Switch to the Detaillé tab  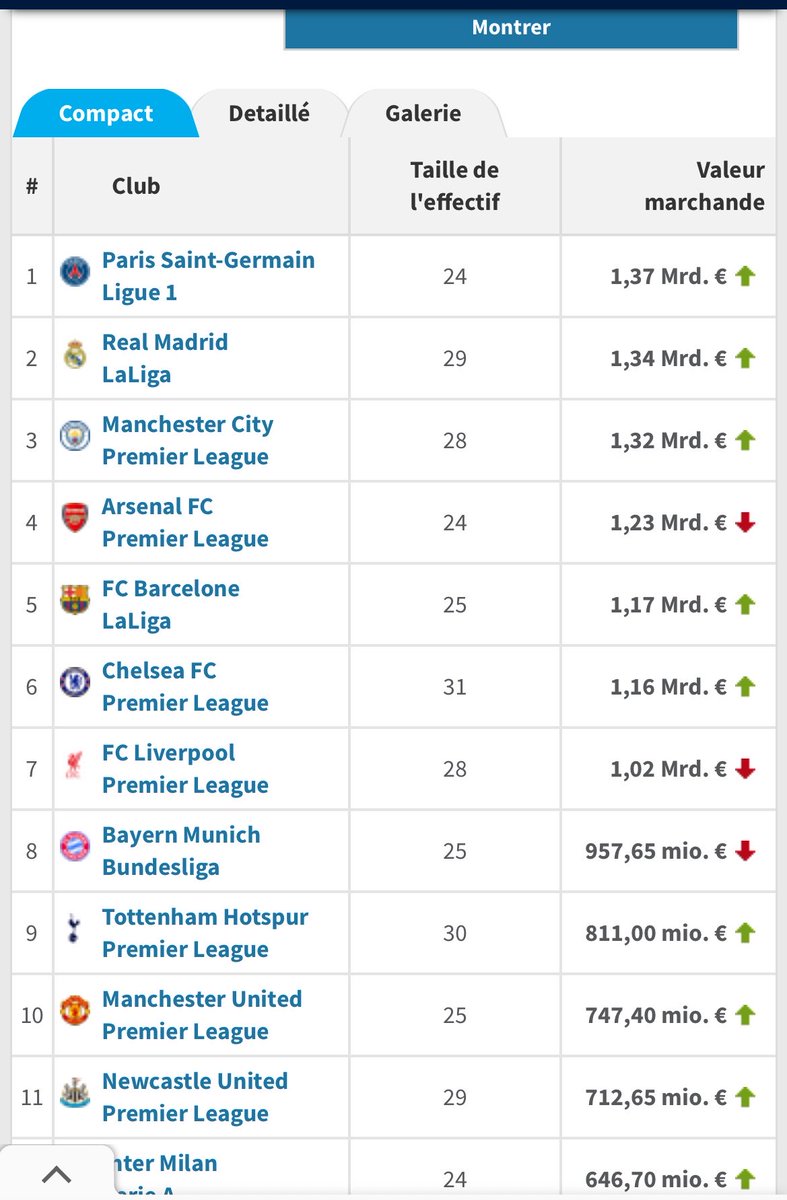click(269, 113)
